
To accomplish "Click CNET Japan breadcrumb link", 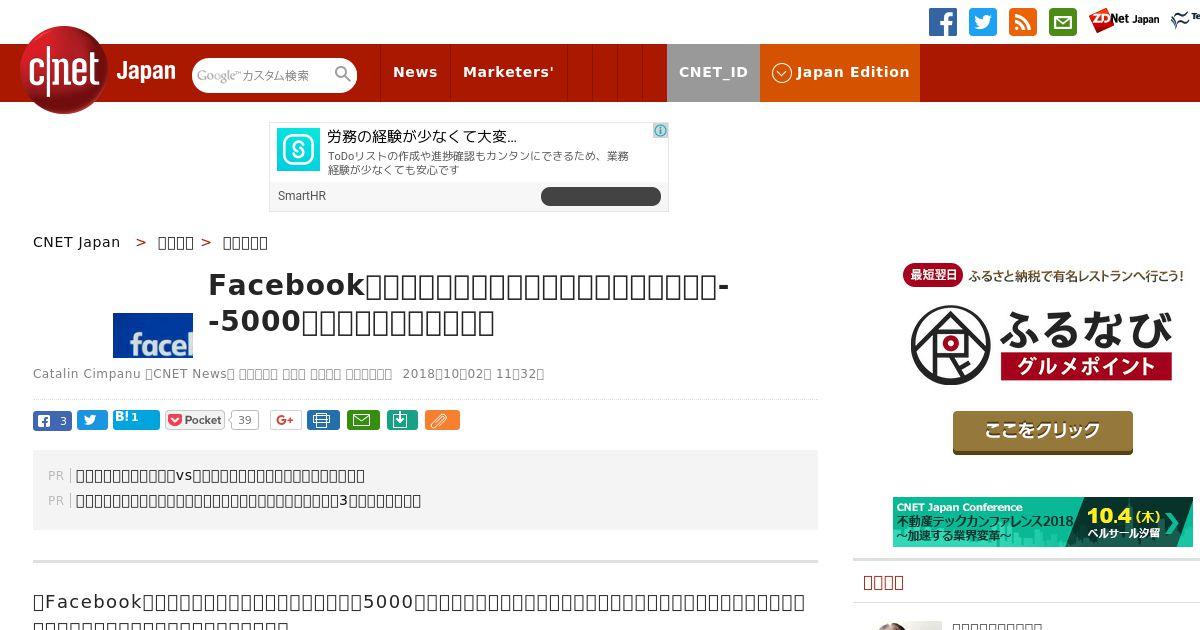I will [76, 242].
